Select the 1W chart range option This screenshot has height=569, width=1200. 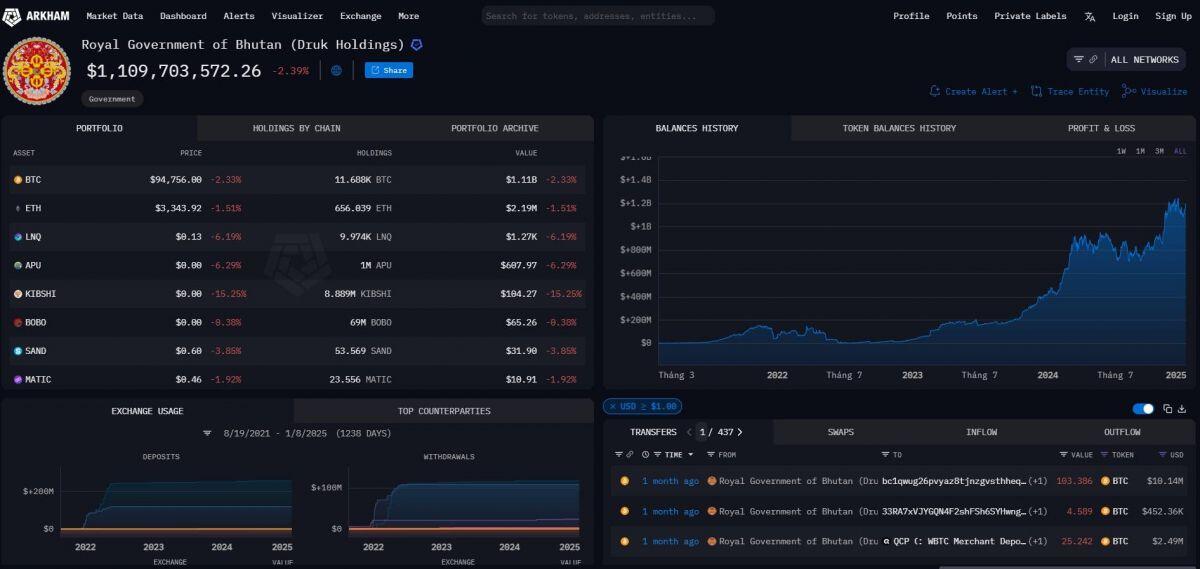point(1122,151)
